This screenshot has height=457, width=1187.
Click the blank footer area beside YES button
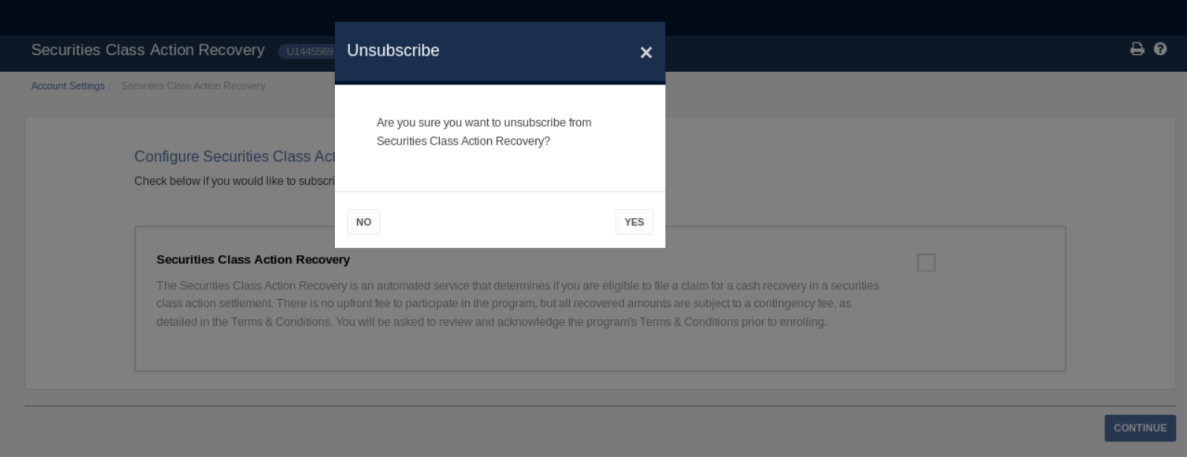pyautogui.click(x=497, y=222)
